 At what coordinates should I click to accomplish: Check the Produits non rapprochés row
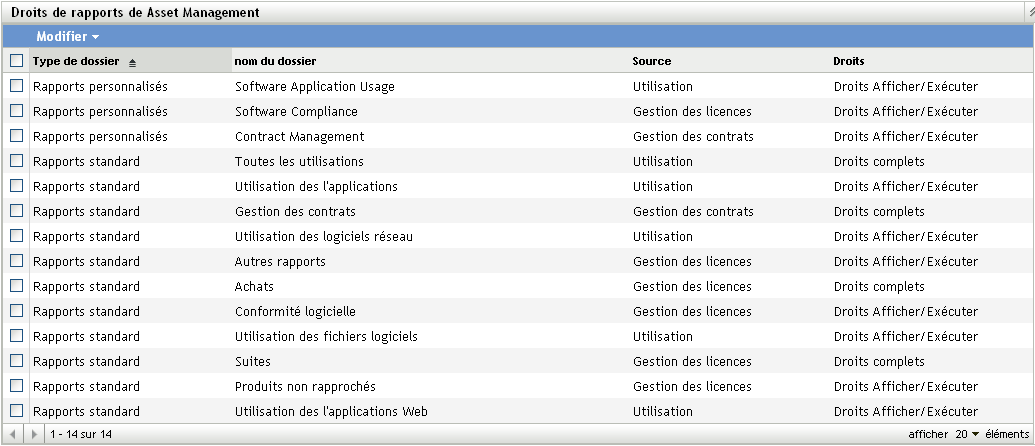tap(16, 386)
